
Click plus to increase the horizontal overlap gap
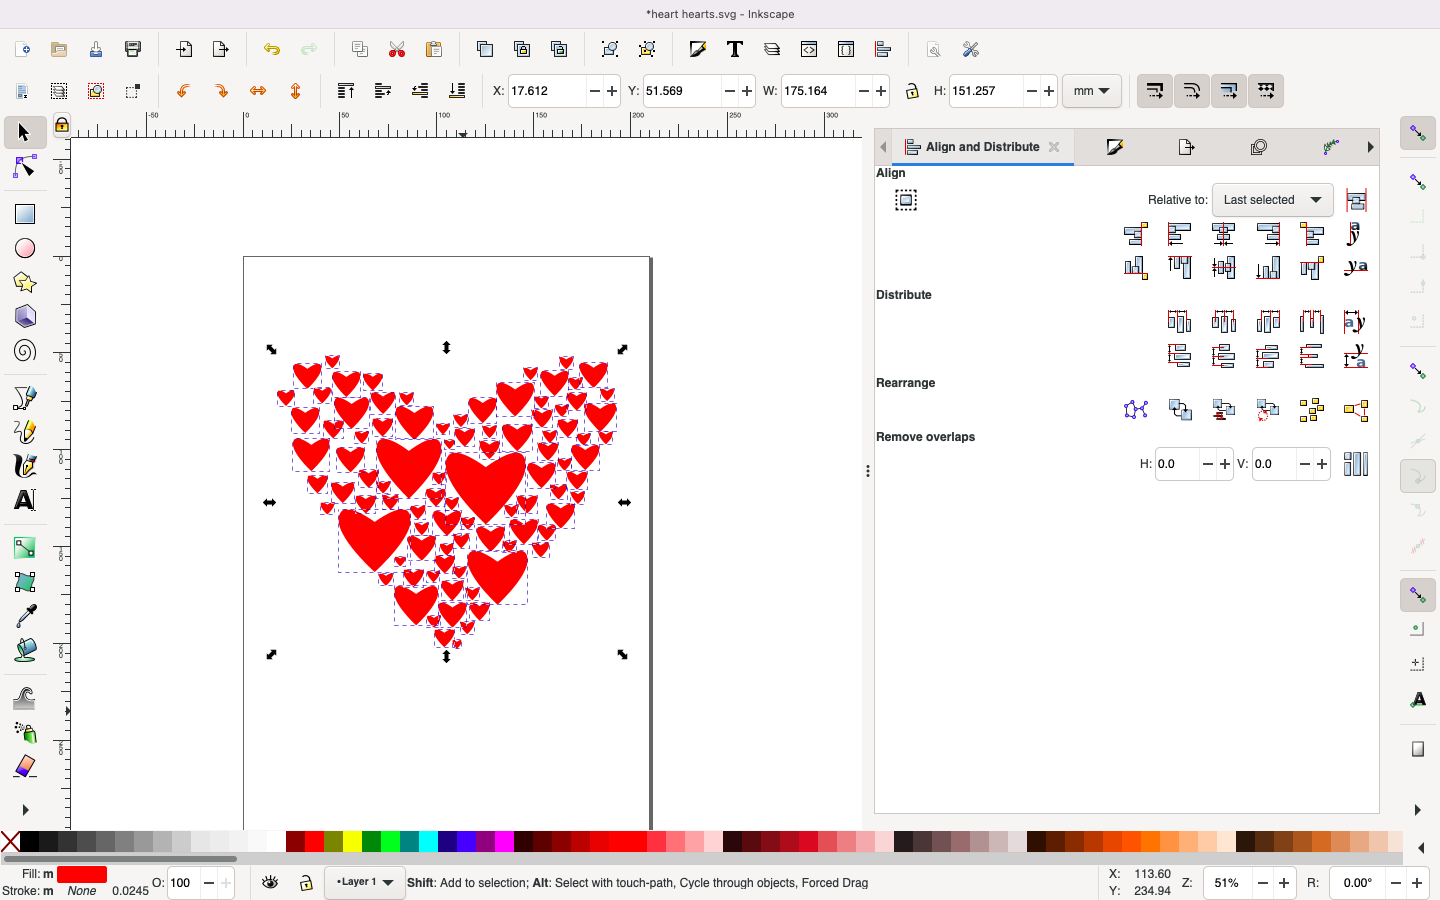coord(1224,464)
